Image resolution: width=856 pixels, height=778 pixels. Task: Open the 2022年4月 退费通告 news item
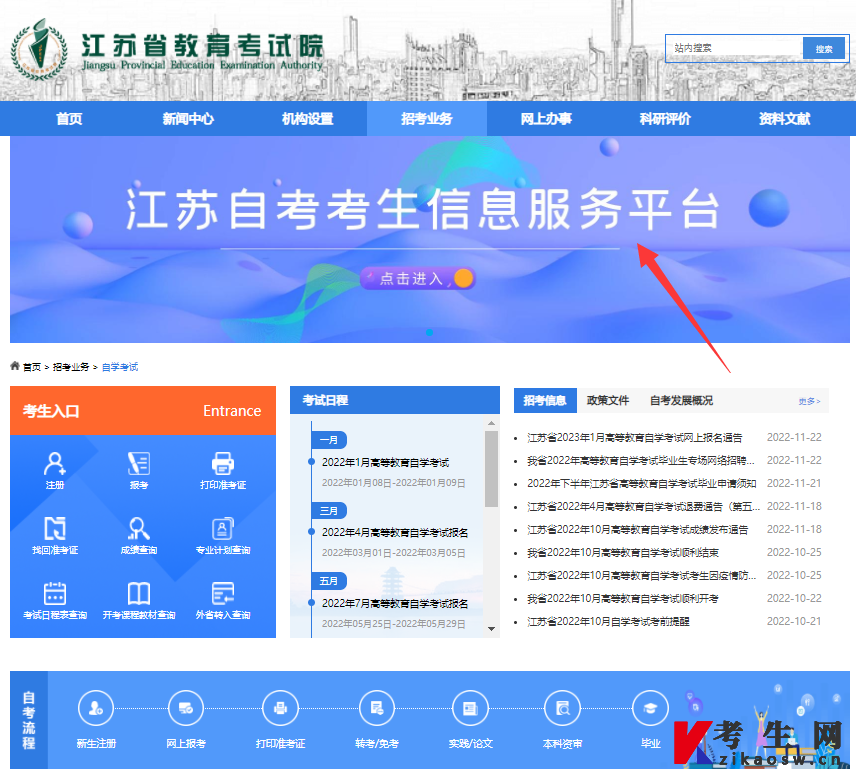[643, 506]
